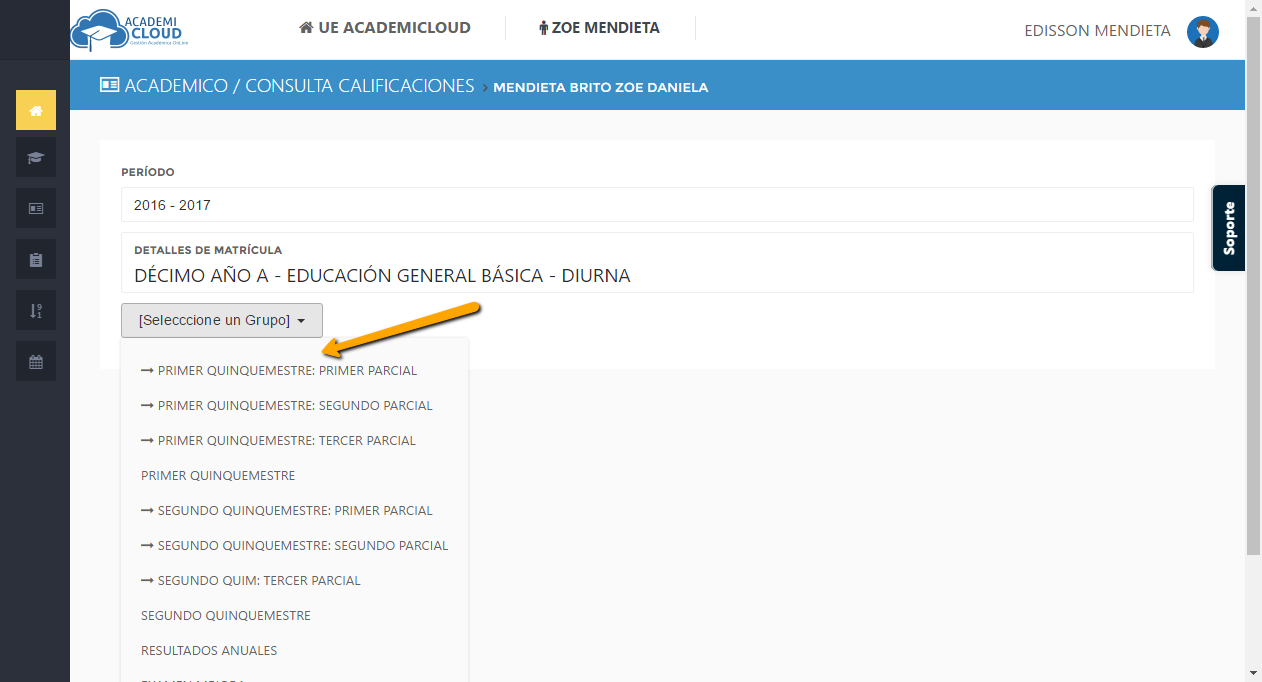
Task: Click ACADEMICO / CONSULTA CALIFICACIONES breadcrumb
Action: (299, 86)
